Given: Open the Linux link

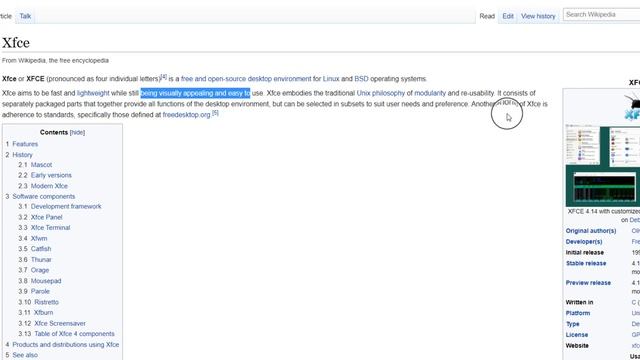Looking at the screenshot, I should (331, 79).
